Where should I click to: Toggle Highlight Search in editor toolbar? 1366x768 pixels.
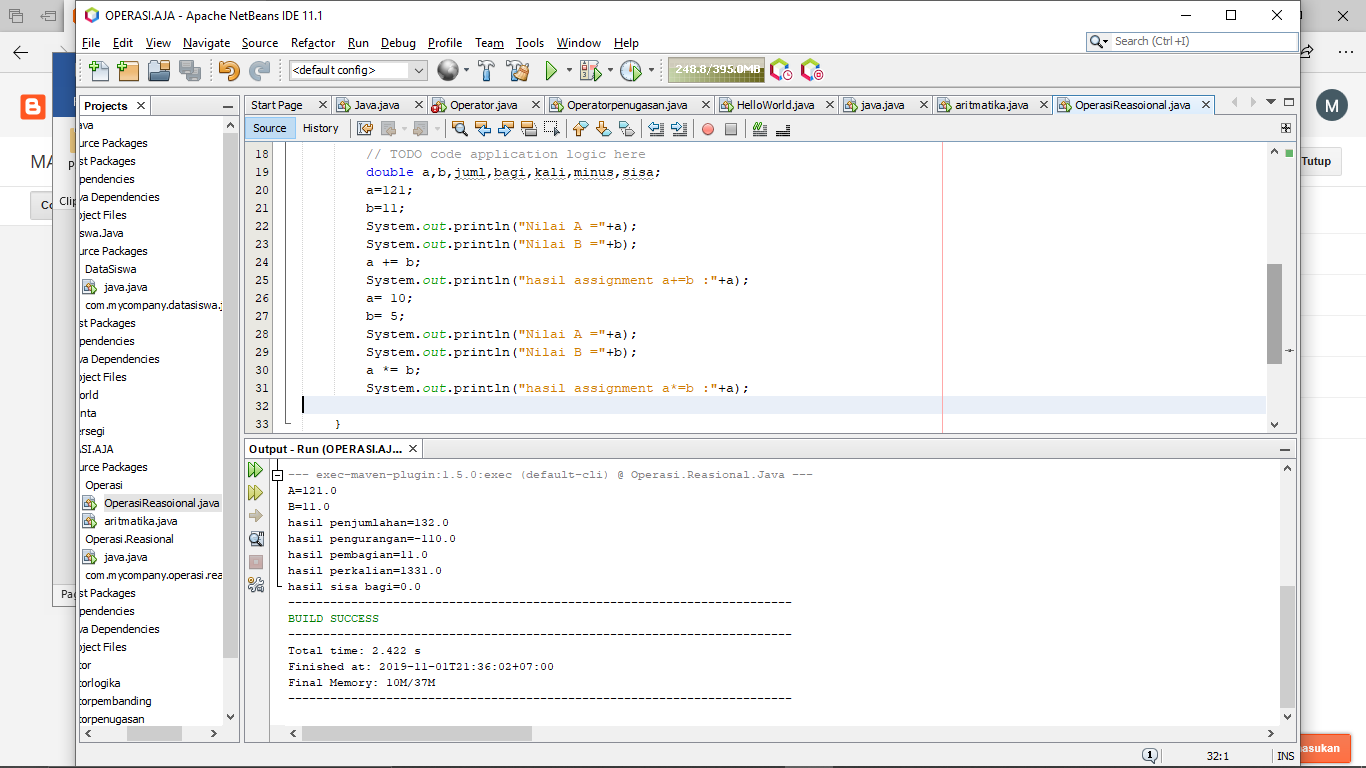pyautogui.click(x=529, y=128)
